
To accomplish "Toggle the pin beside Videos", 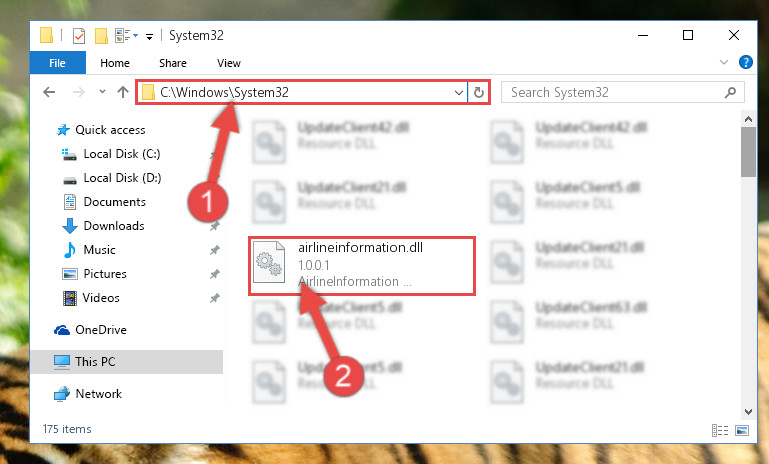I will click(x=214, y=298).
